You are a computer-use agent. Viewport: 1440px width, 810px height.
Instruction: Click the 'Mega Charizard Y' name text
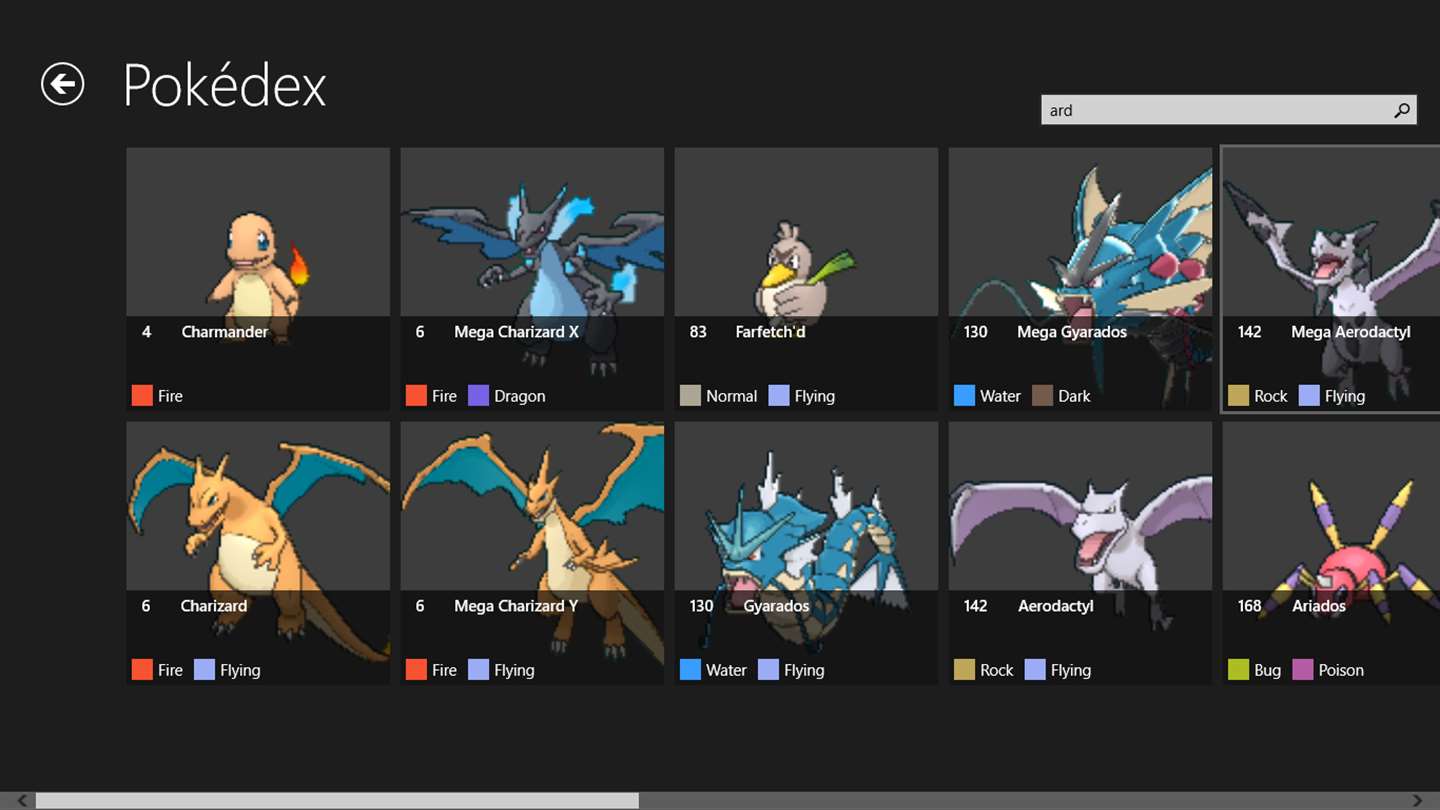[x=516, y=606]
